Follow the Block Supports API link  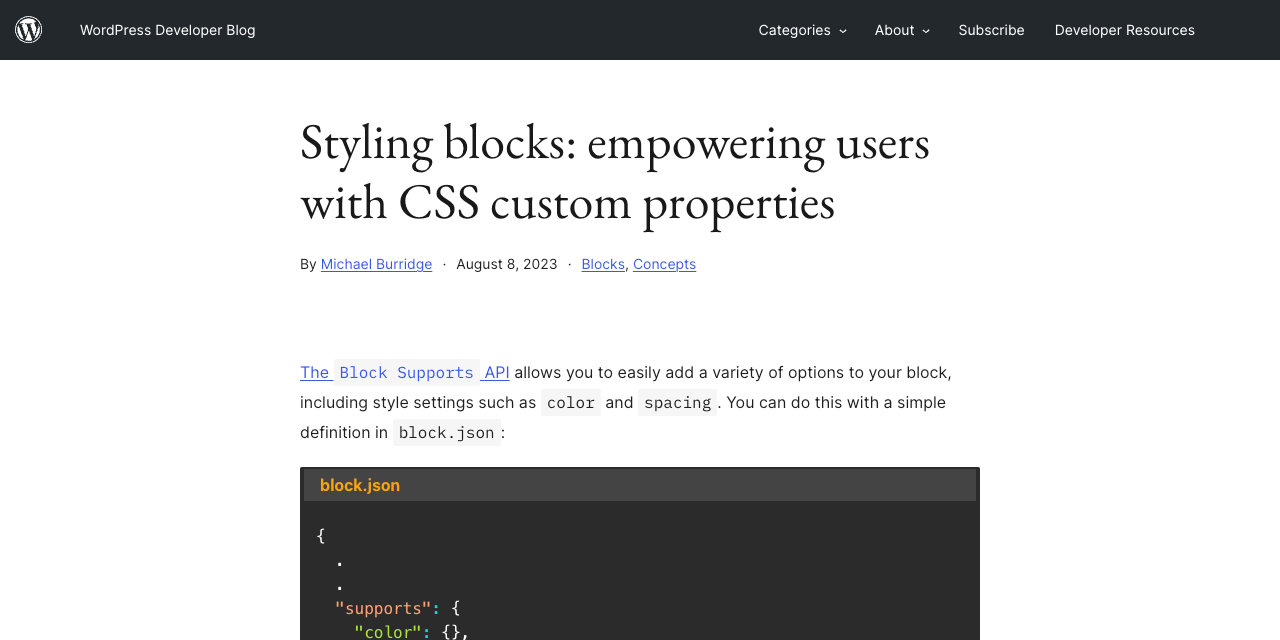pos(405,372)
